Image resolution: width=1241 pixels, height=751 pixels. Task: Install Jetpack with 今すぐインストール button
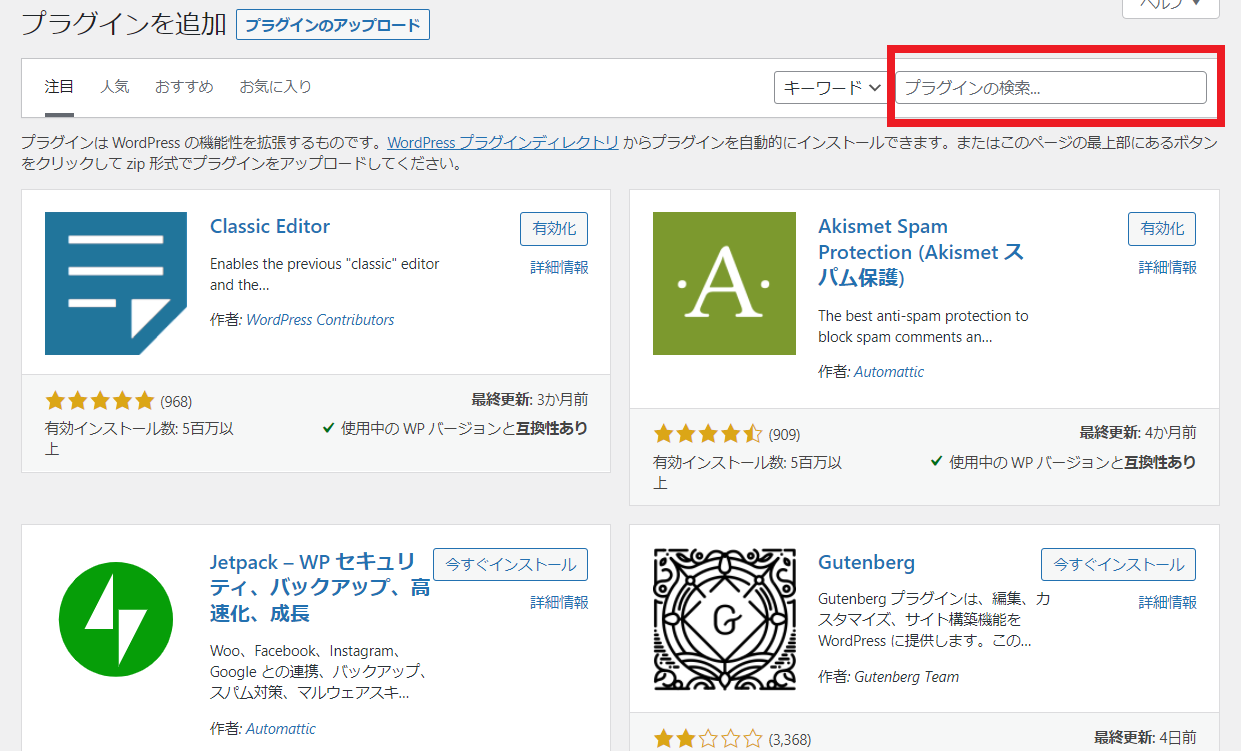510,565
